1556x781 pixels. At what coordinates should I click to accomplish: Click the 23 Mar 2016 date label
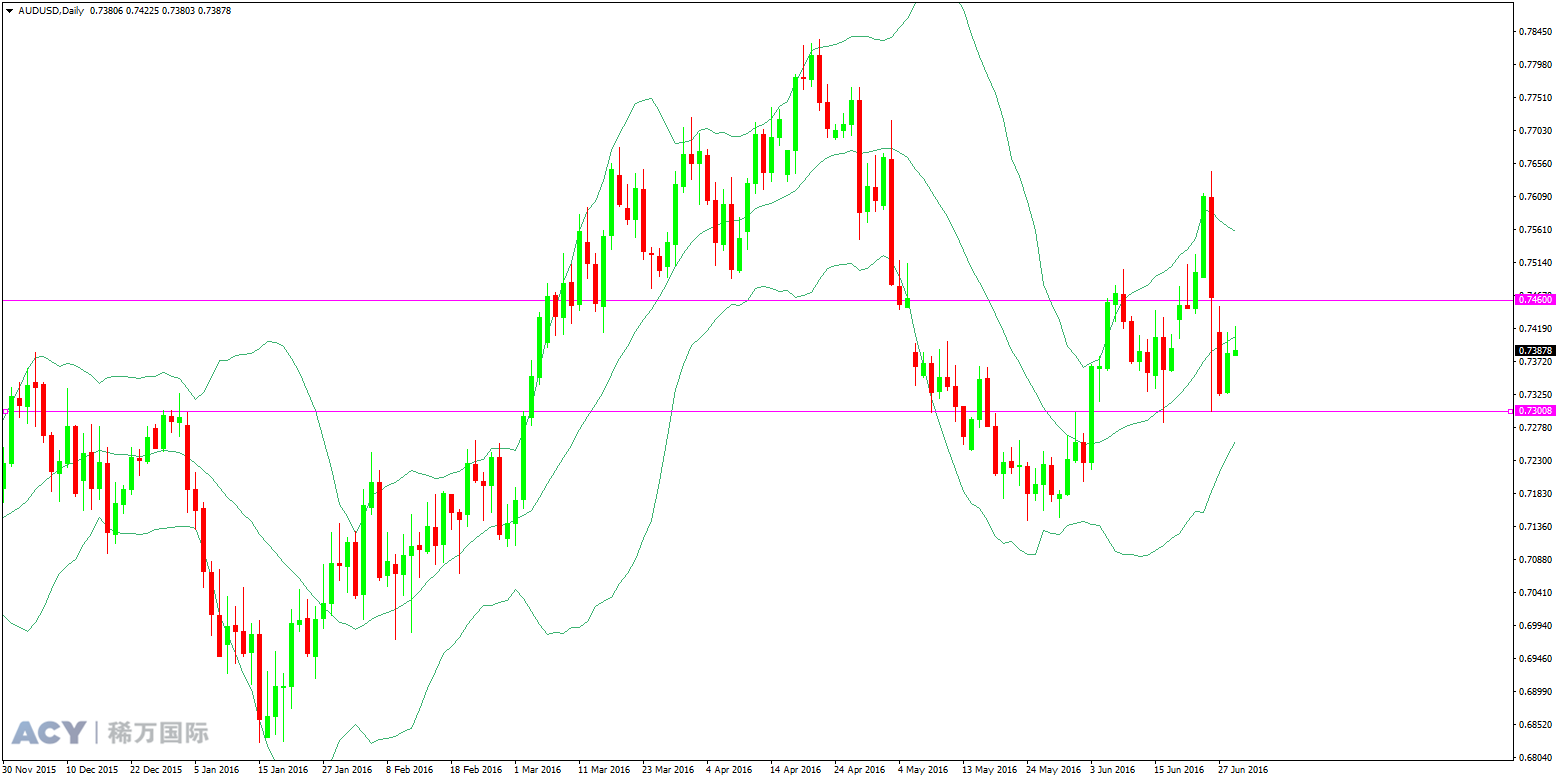point(668,771)
